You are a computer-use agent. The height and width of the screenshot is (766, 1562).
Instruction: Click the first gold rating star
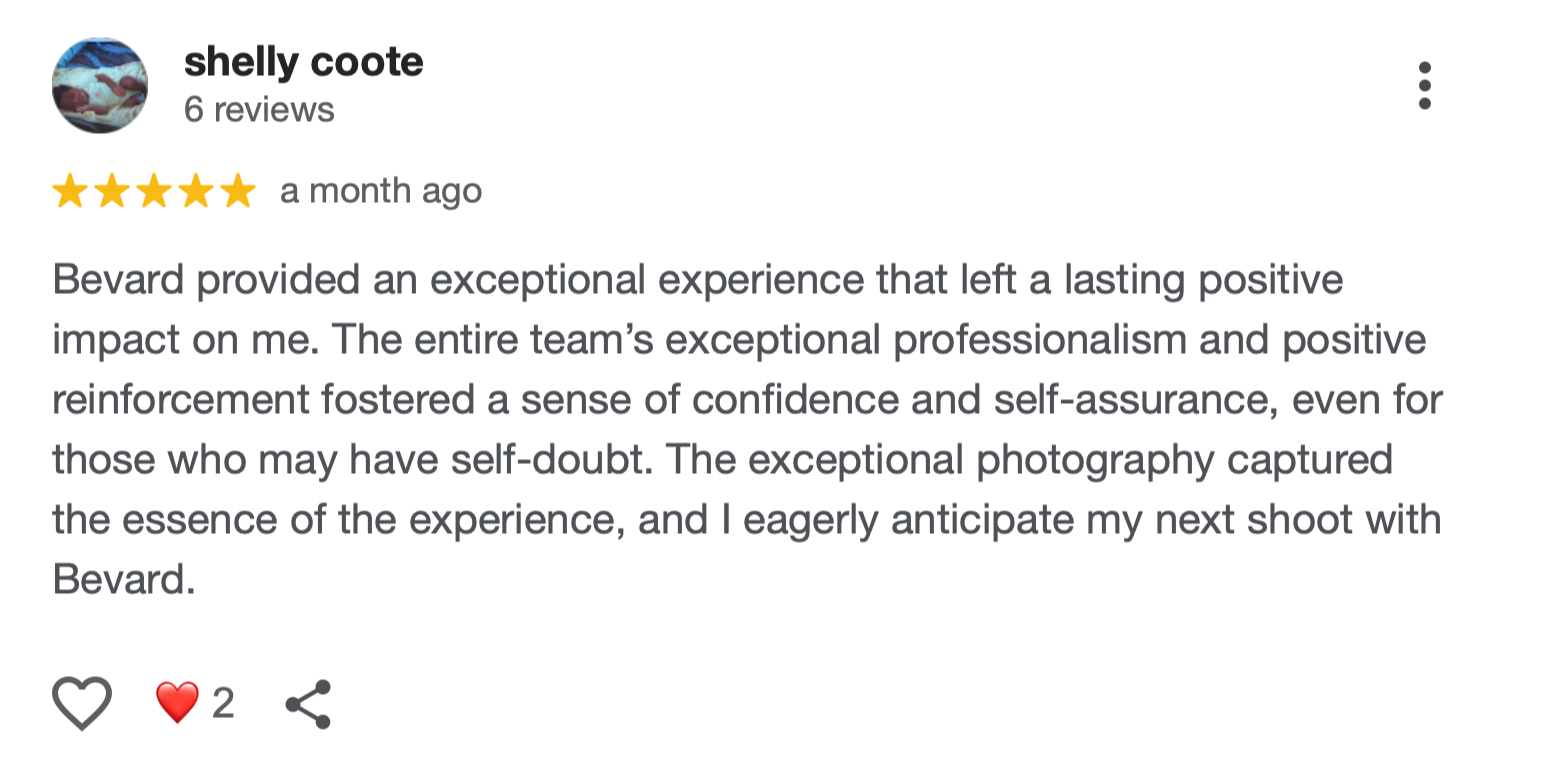point(70,191)
